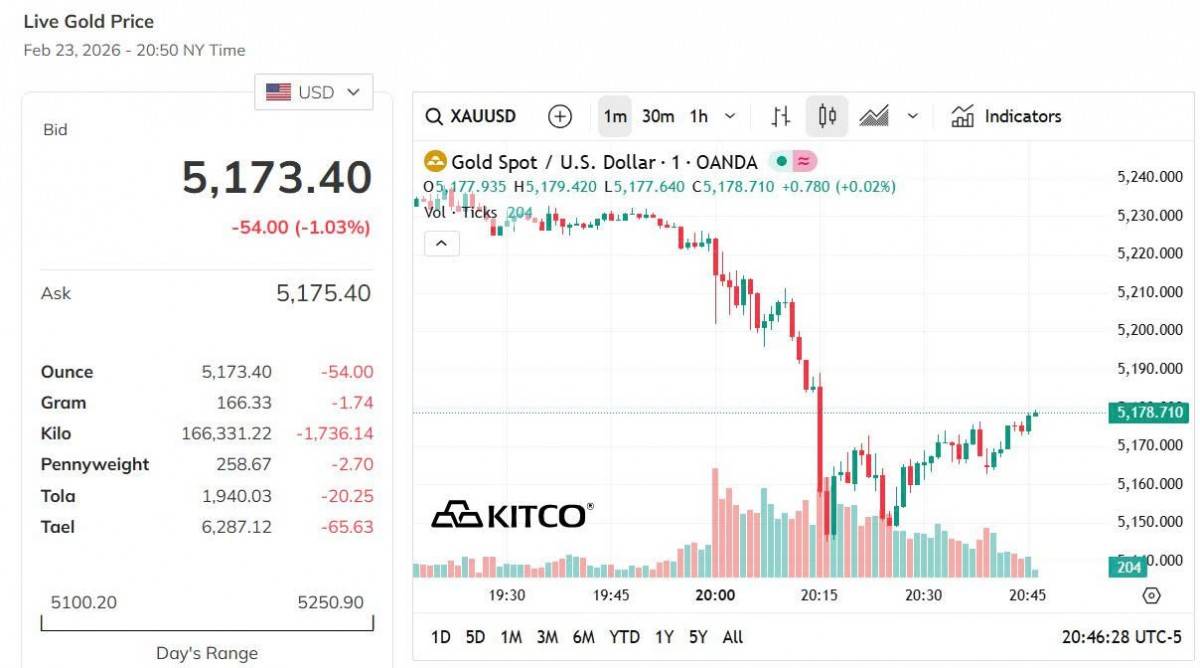
Task: Switch to bars chart style
Action: coord(781,116)
